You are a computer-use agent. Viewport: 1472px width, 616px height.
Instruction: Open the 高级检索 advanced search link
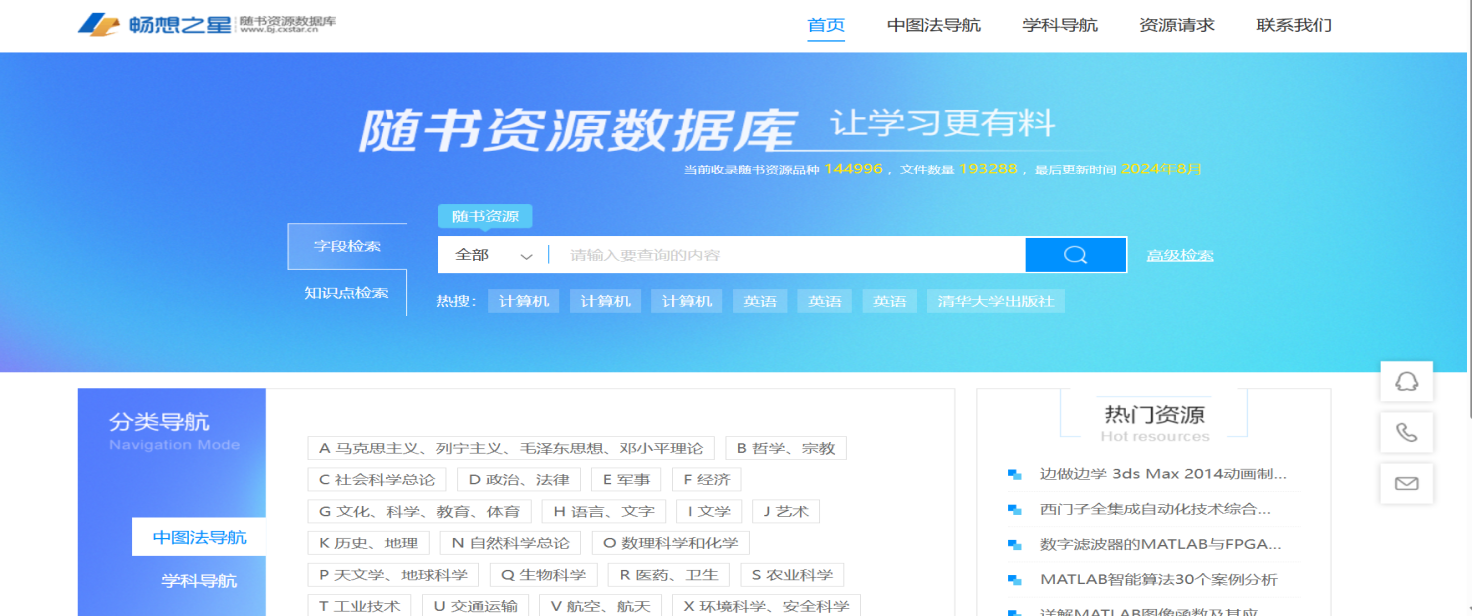pyautogui.click(x=1180, y=255)
